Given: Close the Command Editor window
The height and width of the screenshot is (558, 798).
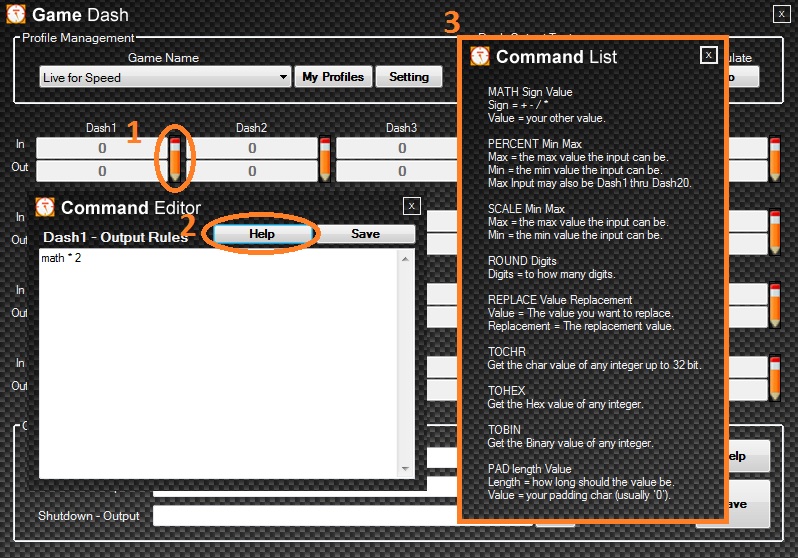Looking at the screenshot, I should point(412,206).
